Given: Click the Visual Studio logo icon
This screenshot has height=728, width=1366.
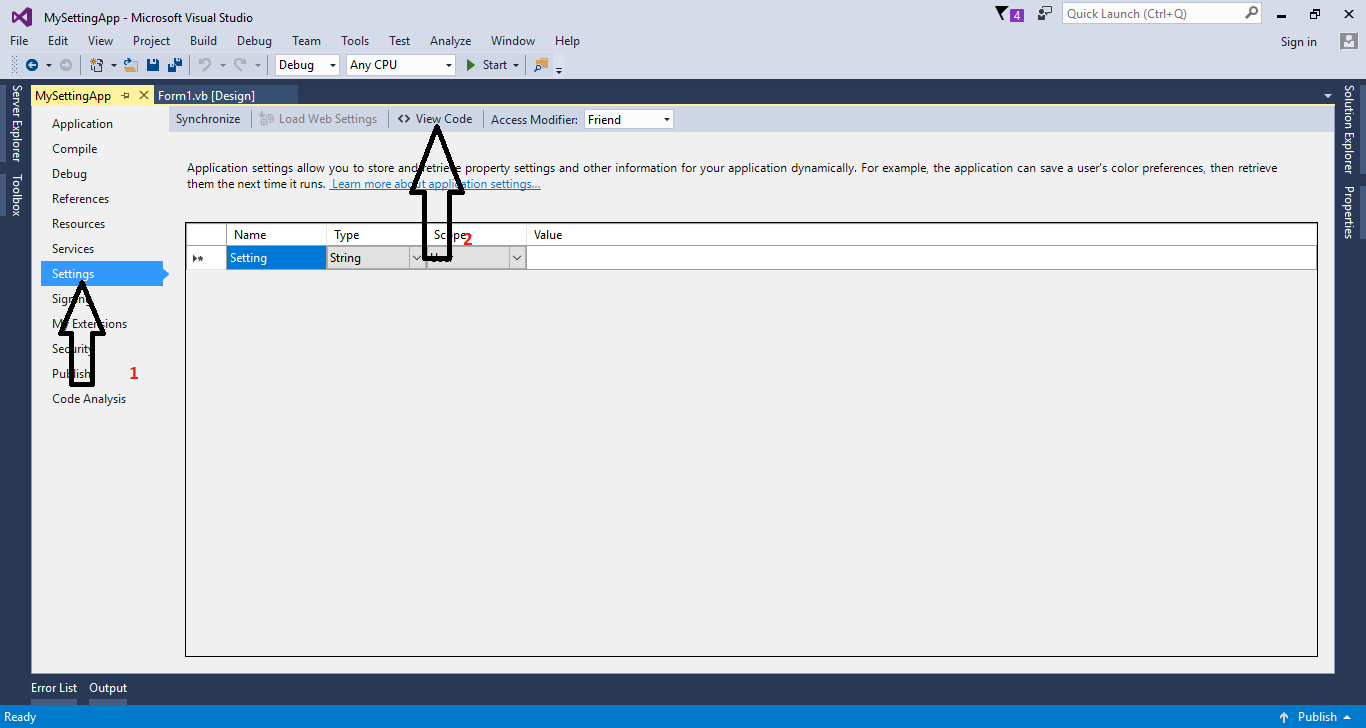Looking at the screenshot, I should (x=21, y=16).
